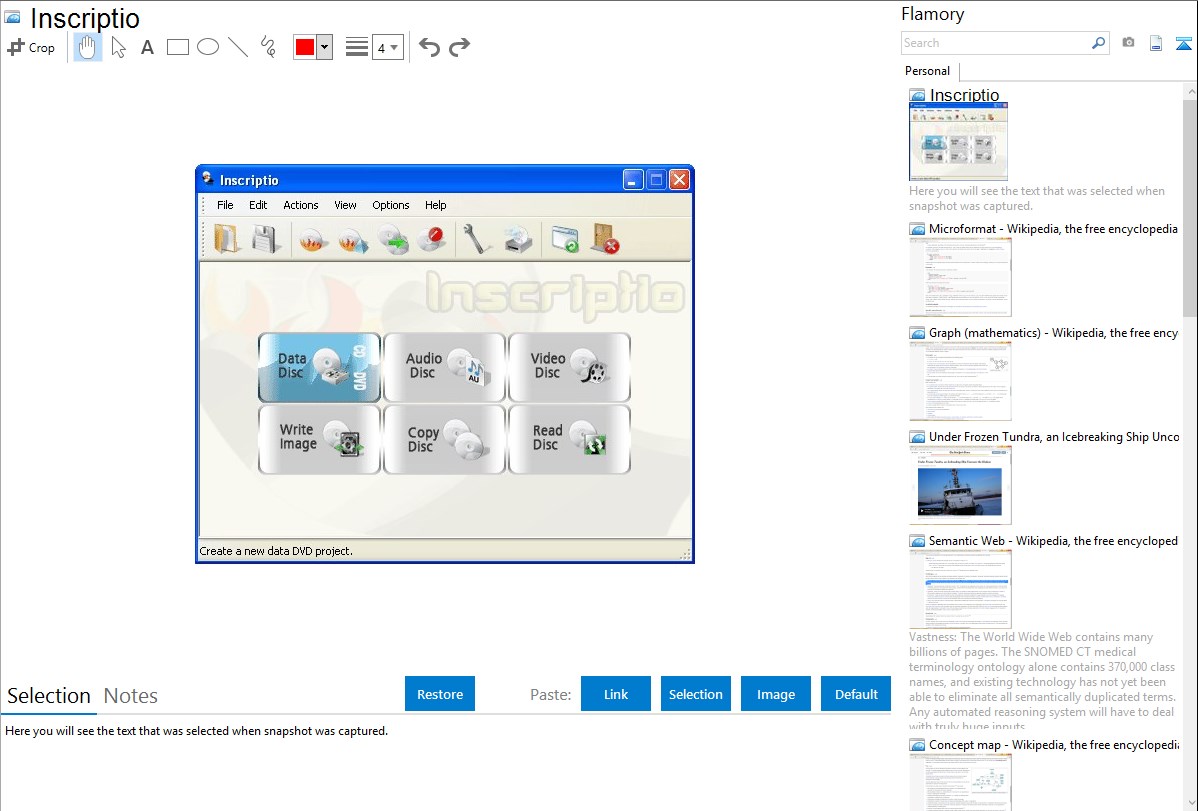Select the Video Disc project tile
The image size is (1198, 811).
[x=569, y=368]
